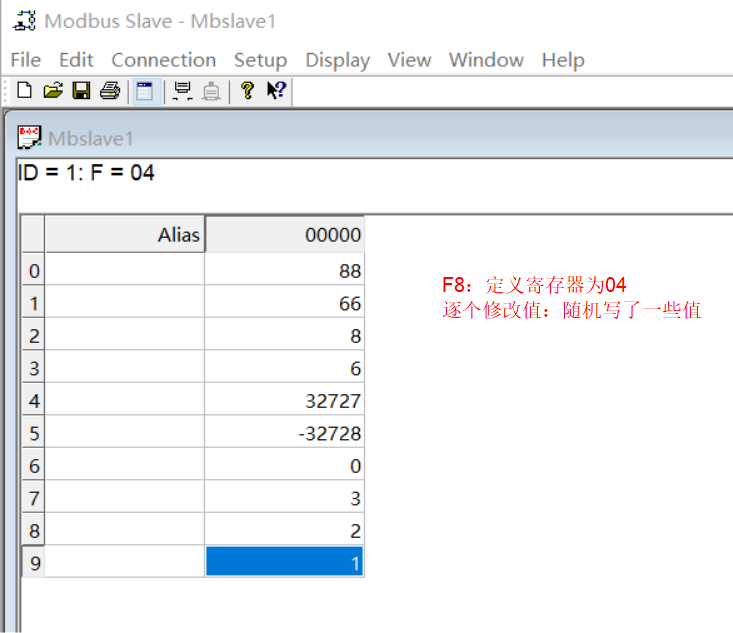Click row header 9
This screenshot has height=633, width=733.
coord(34,562)
